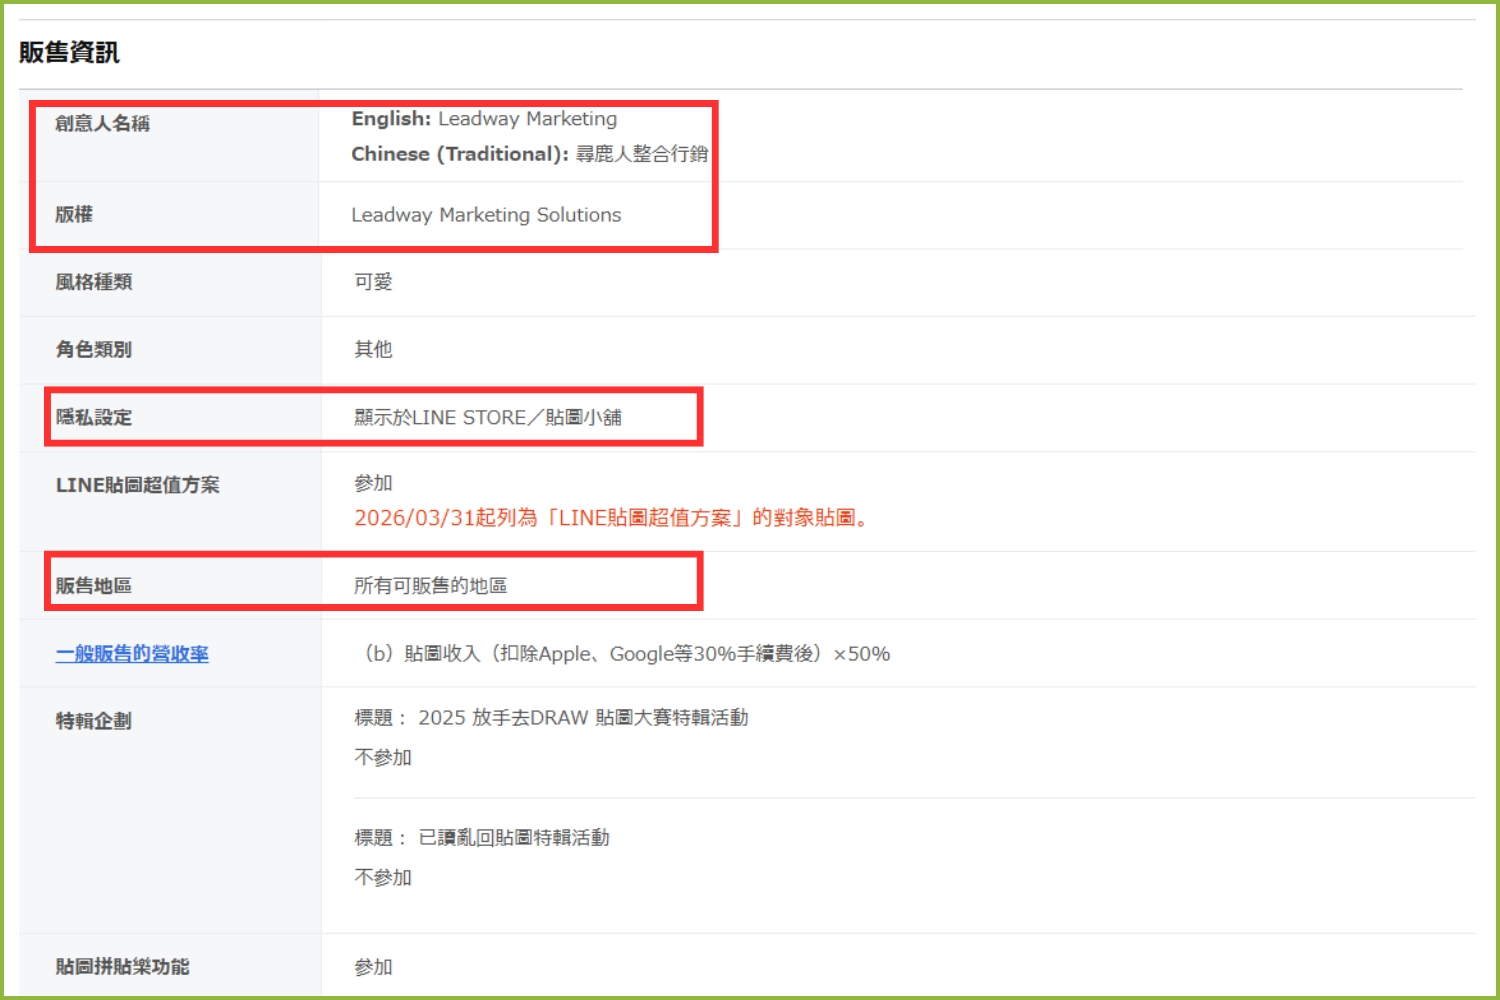Click the 貼圖拼貼樂功能 row label
This screenshot has height=1000, width=1500.
(x=122, y=967)
